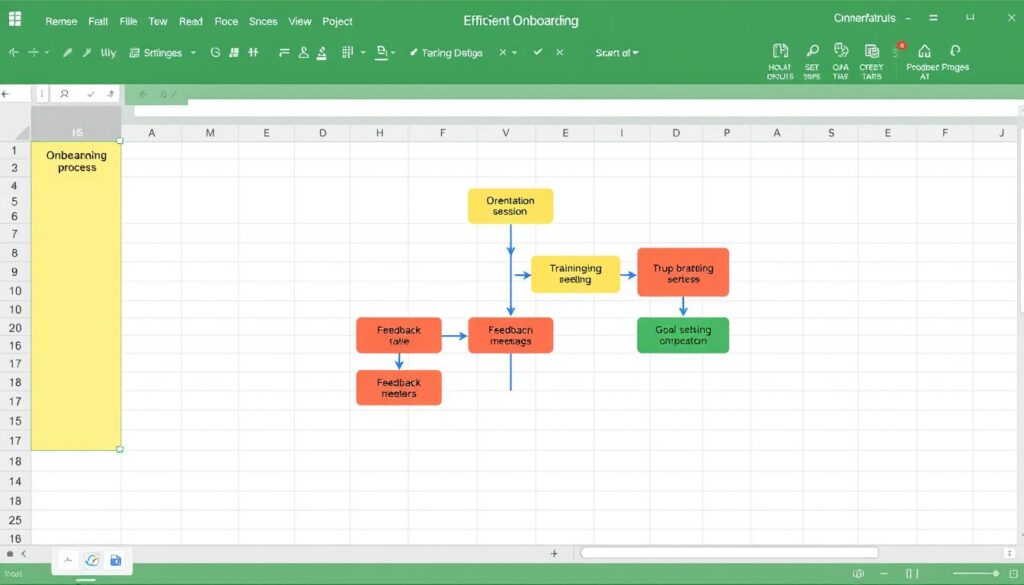Select the Goal setting green box
The height and width of the screenshot is (585, 1024).
coord(683,335)
